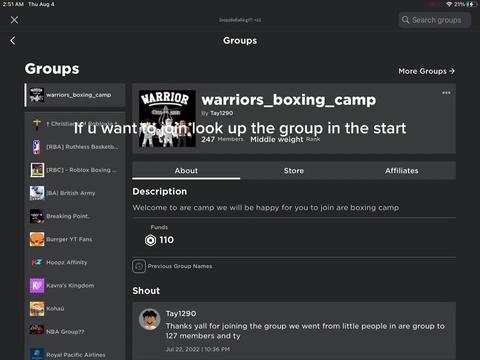Screen dimensions: 480x360
Task: Select the NBA Group?? entry
Action: [76, 332]
